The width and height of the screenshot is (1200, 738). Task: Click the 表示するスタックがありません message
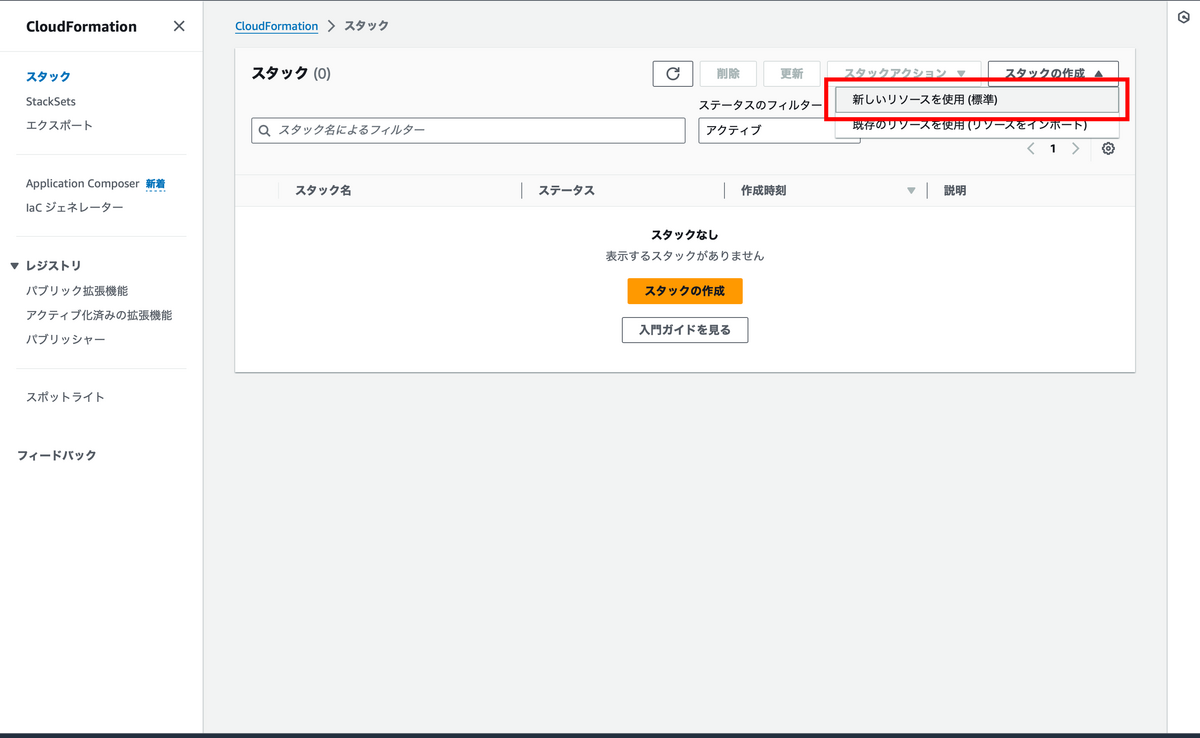point(685,256)
